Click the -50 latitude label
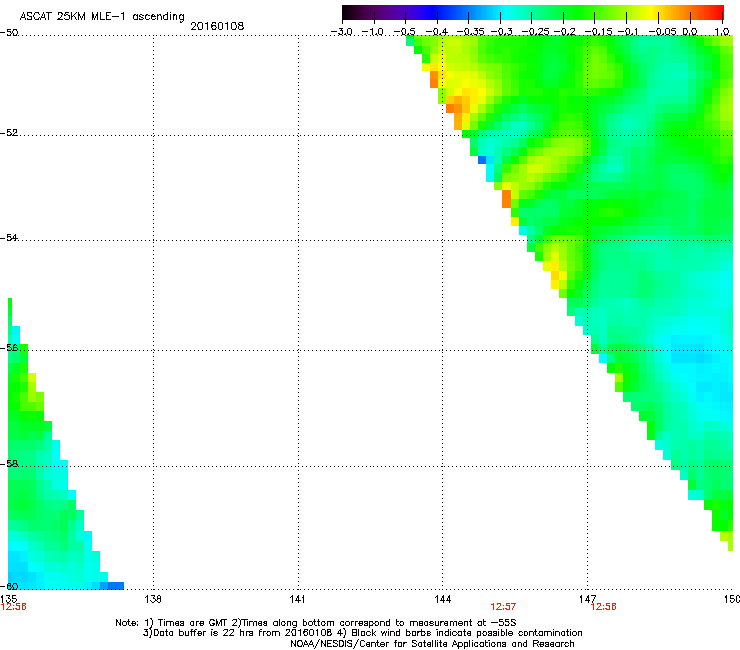This screenshot has width=740, height=650. tap(9, 33)
